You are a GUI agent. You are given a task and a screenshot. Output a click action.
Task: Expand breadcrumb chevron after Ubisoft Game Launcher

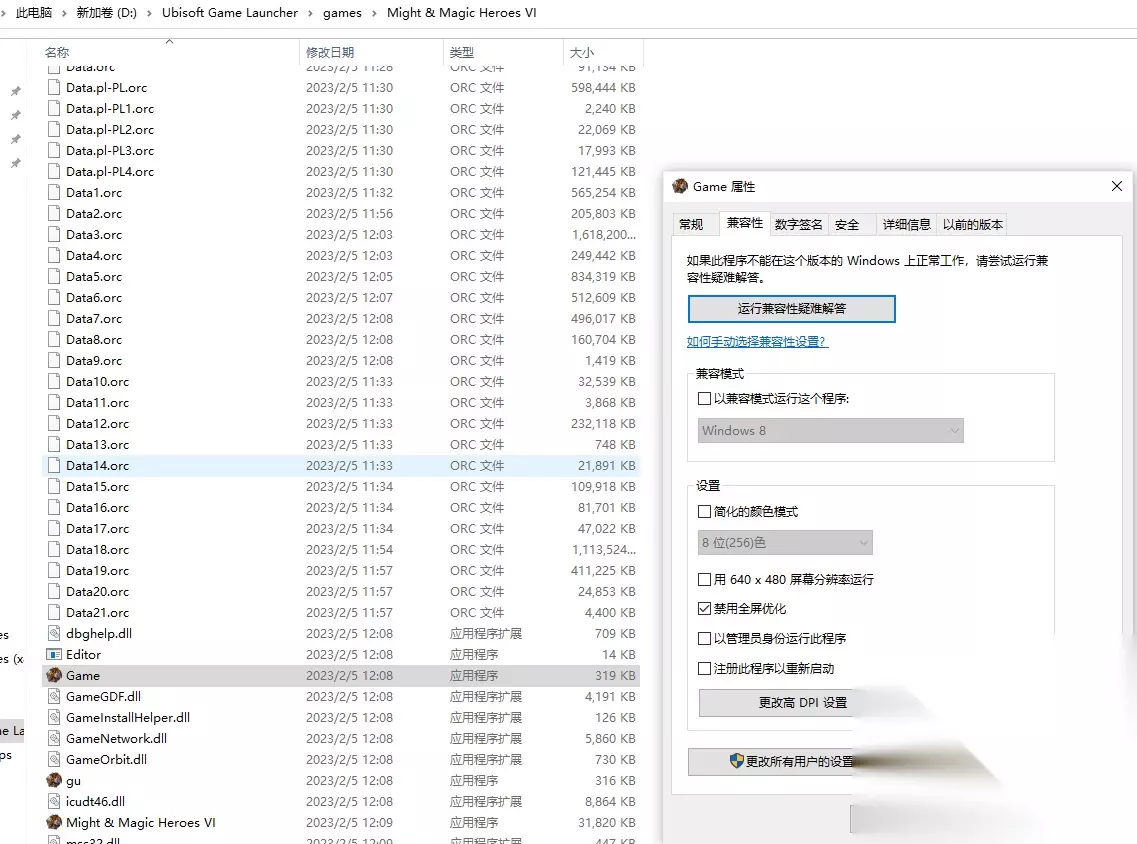[310, 13]
